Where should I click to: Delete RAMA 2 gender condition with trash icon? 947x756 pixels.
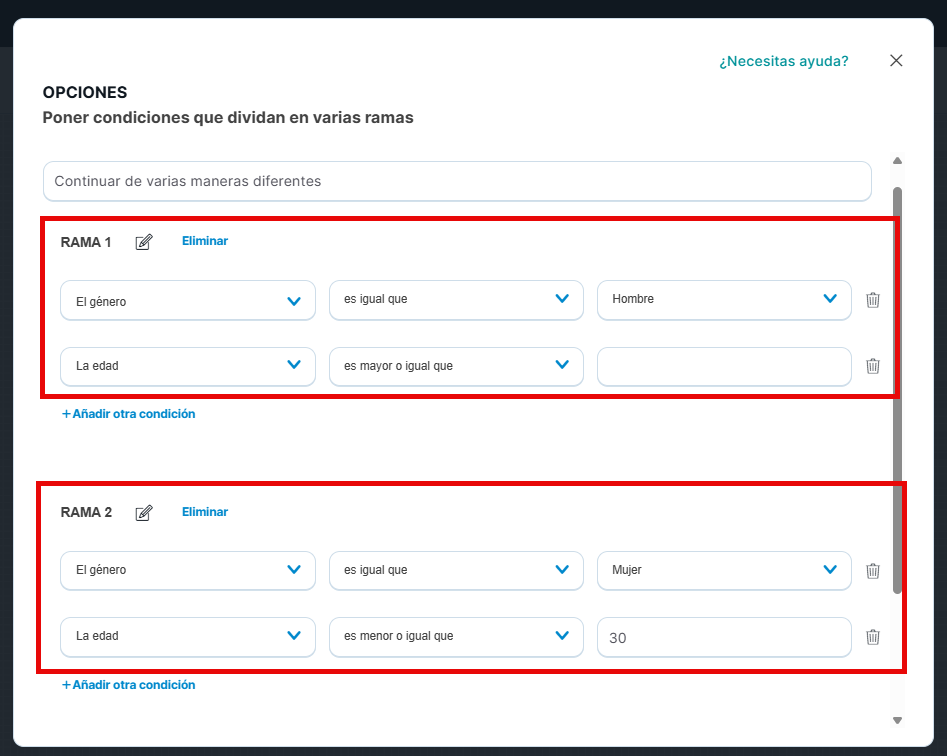(x=872, y=571)
